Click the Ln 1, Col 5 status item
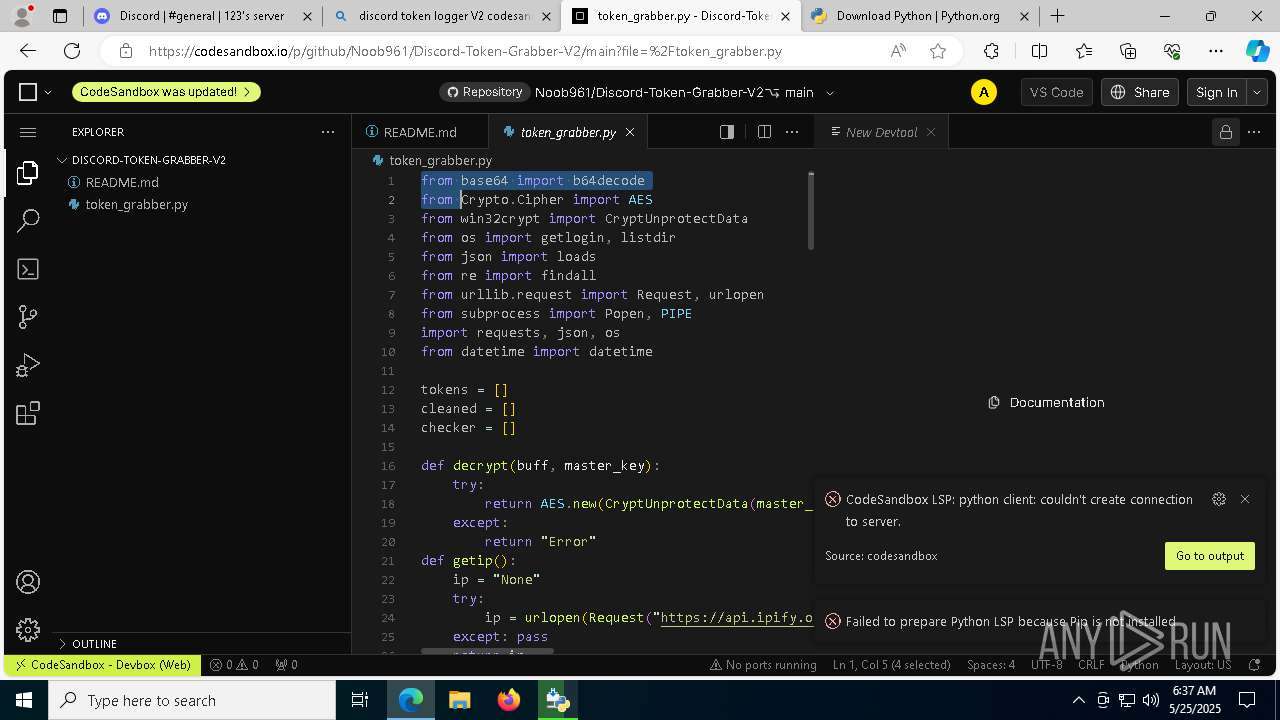Viewport: 1280px width, 720px height. [x=892, y=665]
